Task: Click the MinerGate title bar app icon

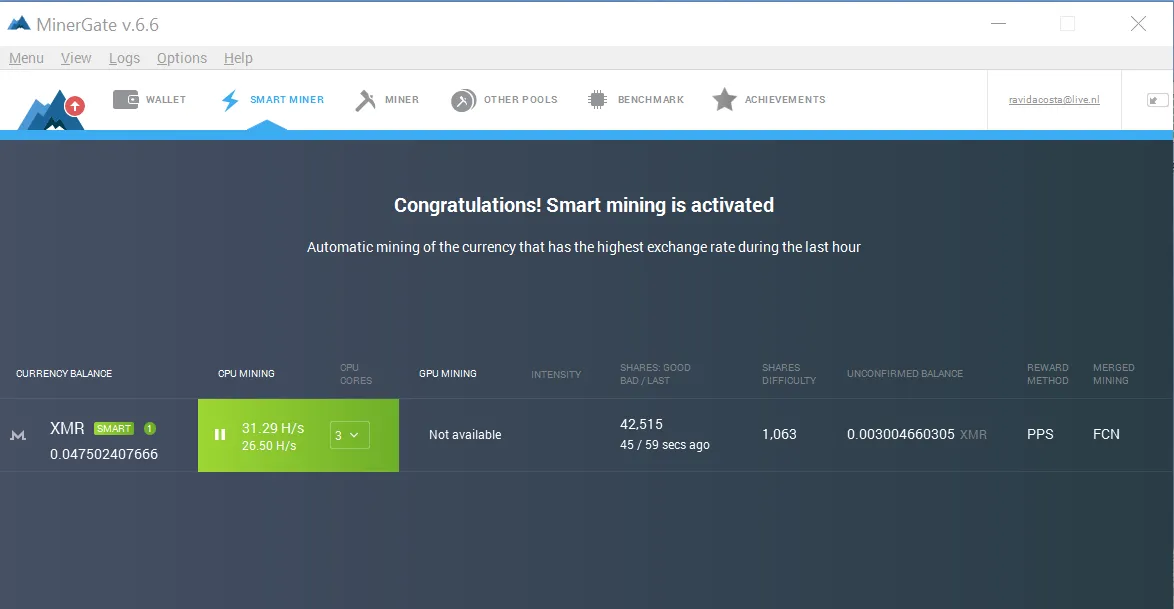Action: pos(19,24)
